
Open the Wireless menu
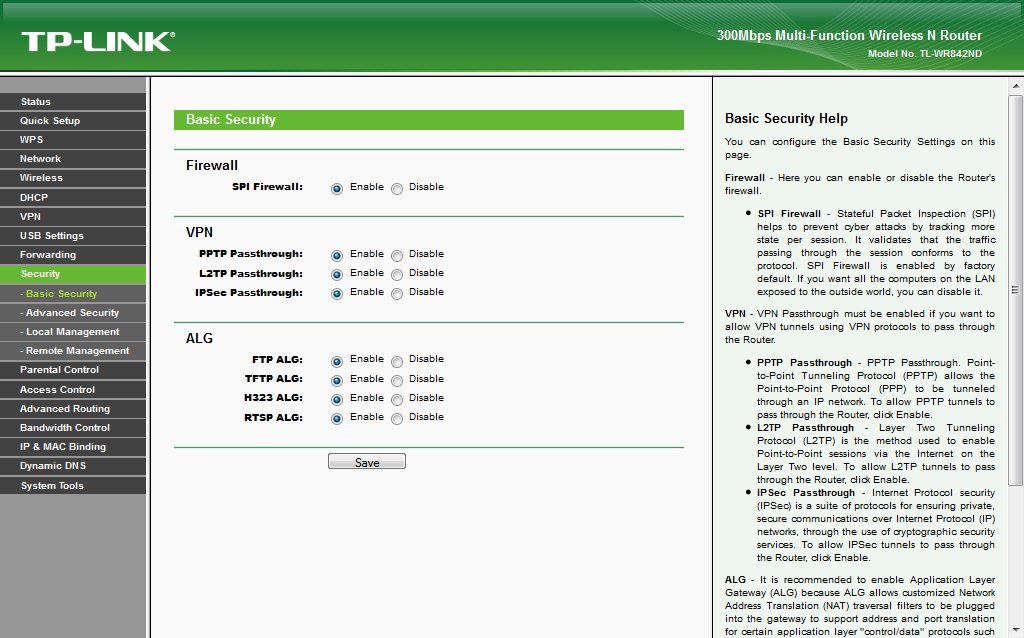click(73, 178)
